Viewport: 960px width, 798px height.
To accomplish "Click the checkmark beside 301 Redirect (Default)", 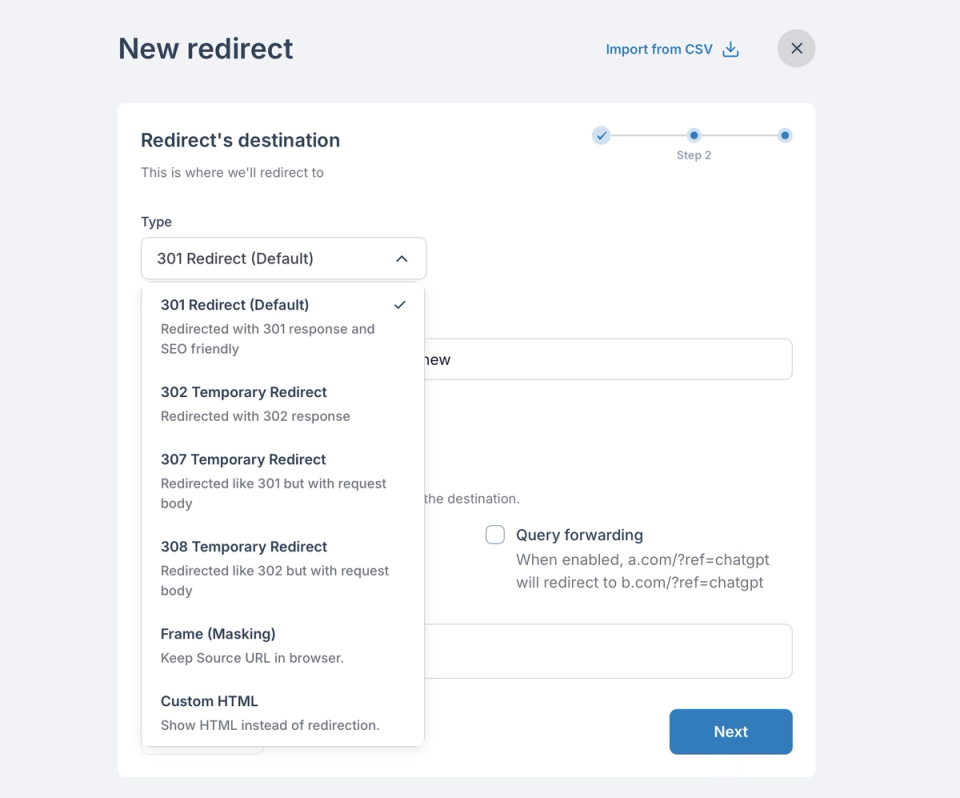I will pyautogui.click(x=400, y=305).
